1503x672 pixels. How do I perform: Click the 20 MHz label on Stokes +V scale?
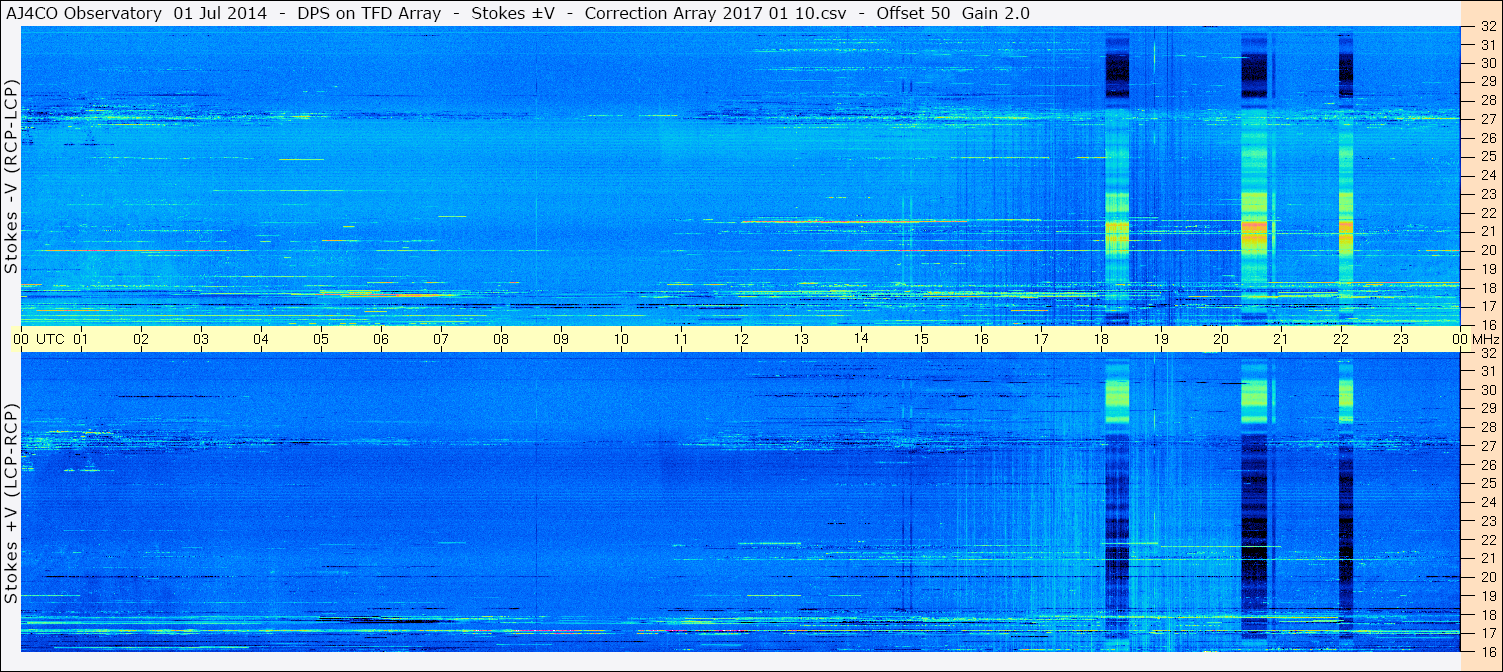coord(1488,577)
